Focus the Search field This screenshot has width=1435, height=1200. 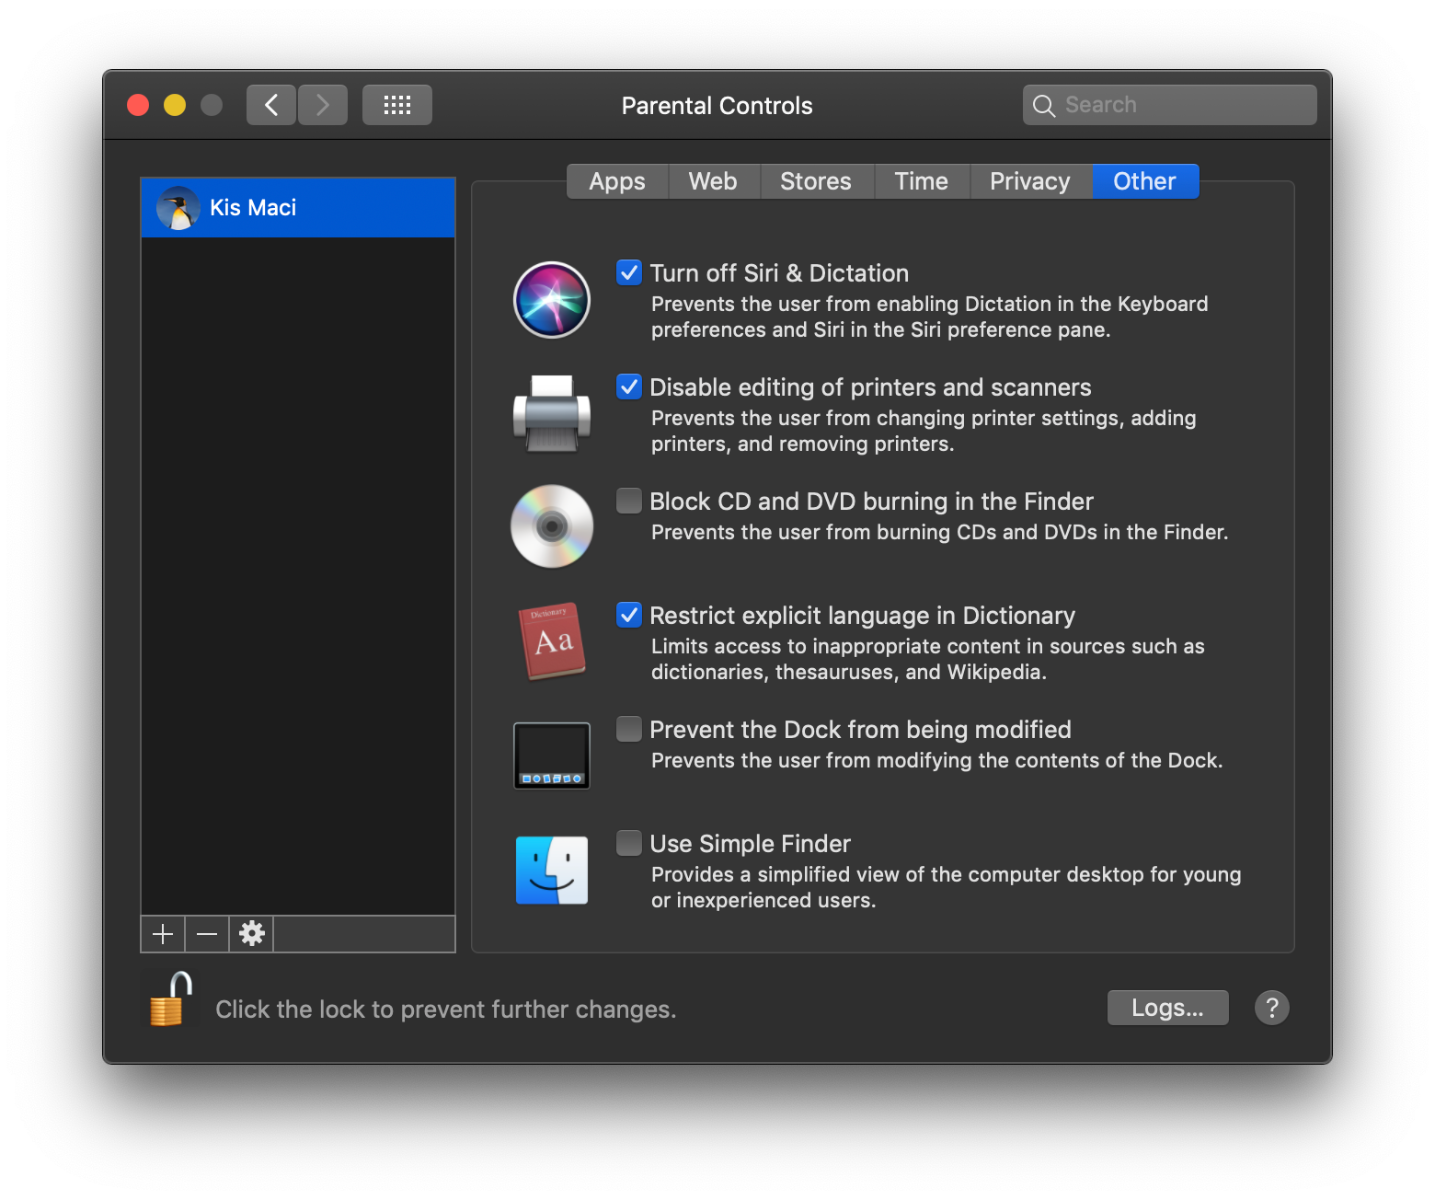(x=1169, y=105)
